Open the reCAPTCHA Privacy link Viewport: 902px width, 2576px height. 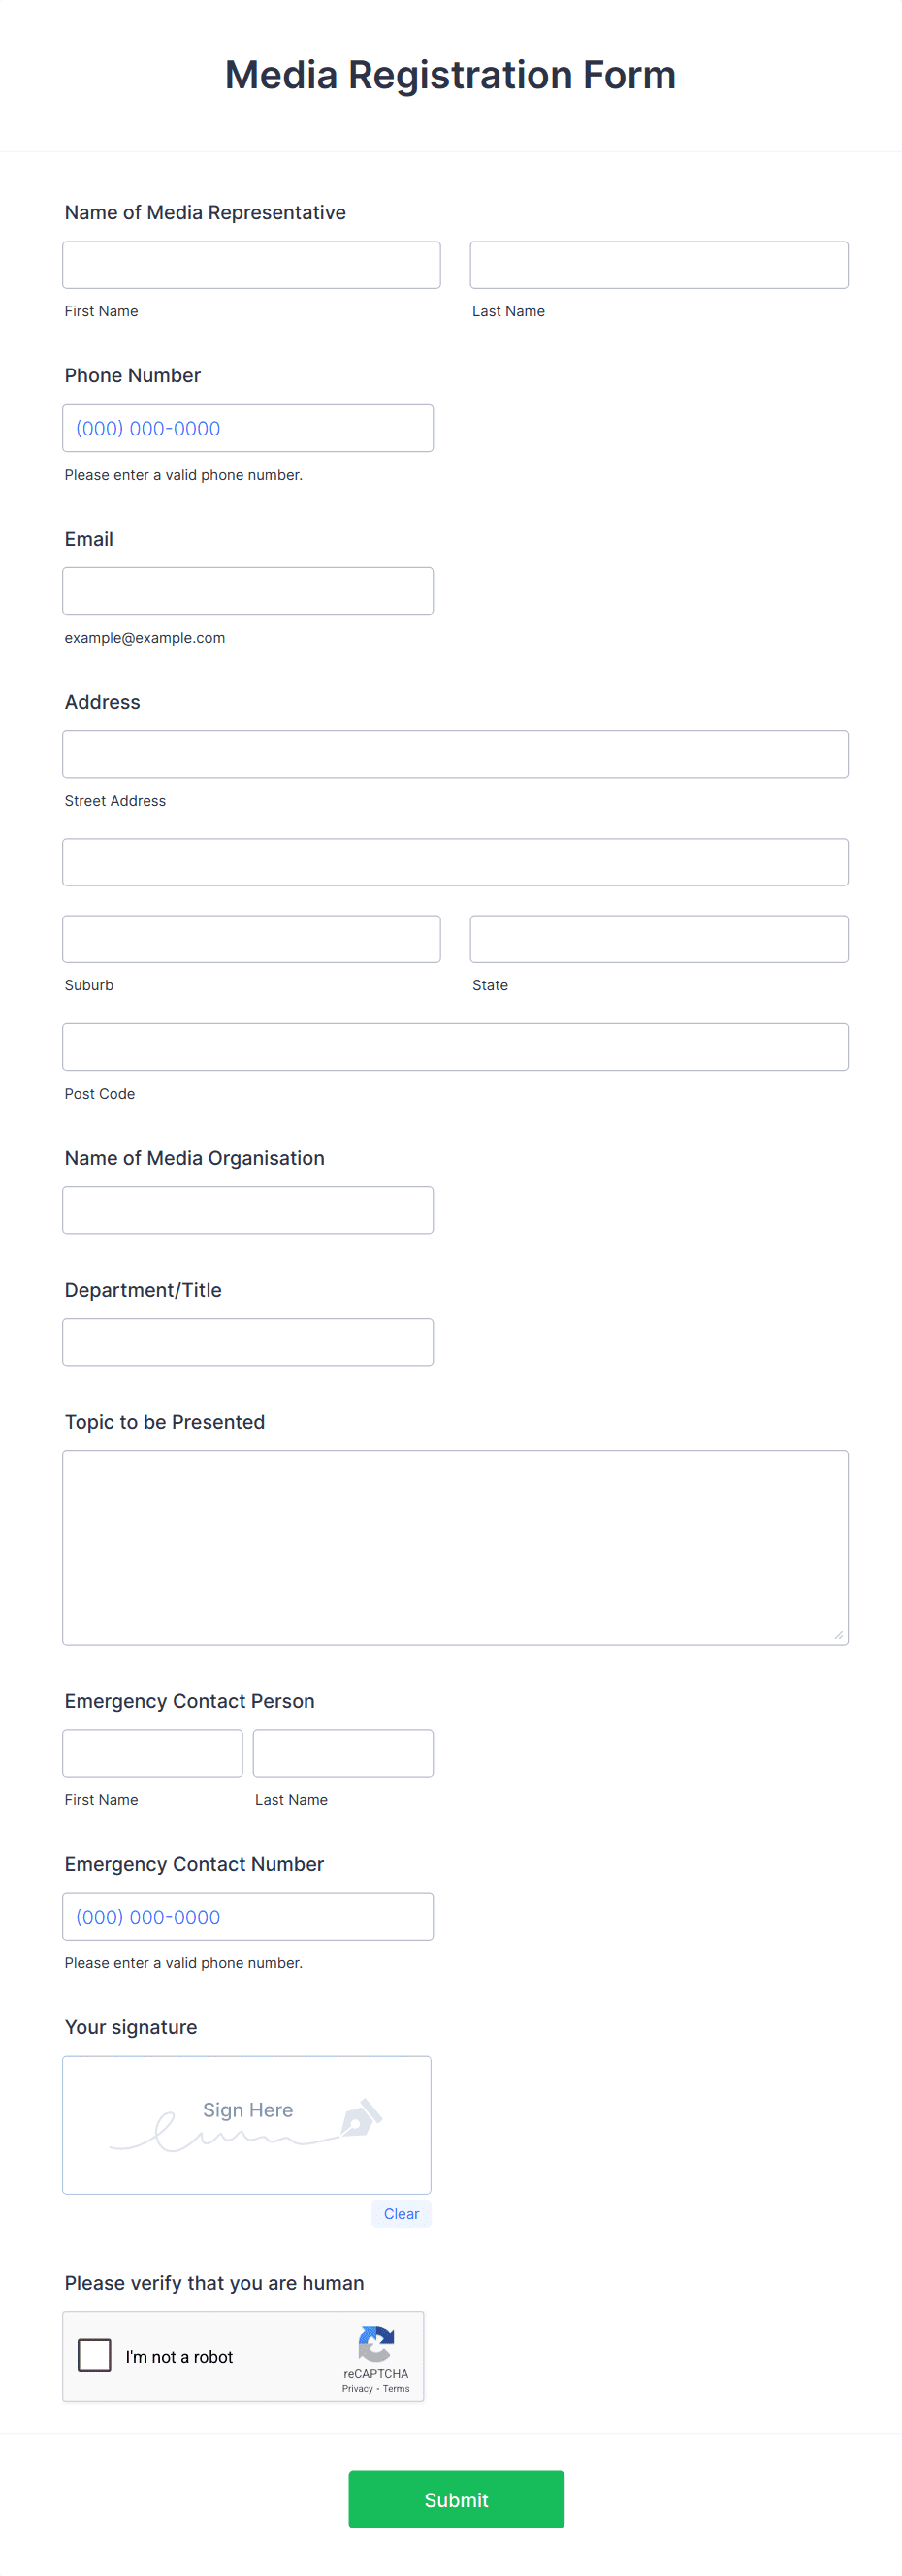coord(357,2388)
